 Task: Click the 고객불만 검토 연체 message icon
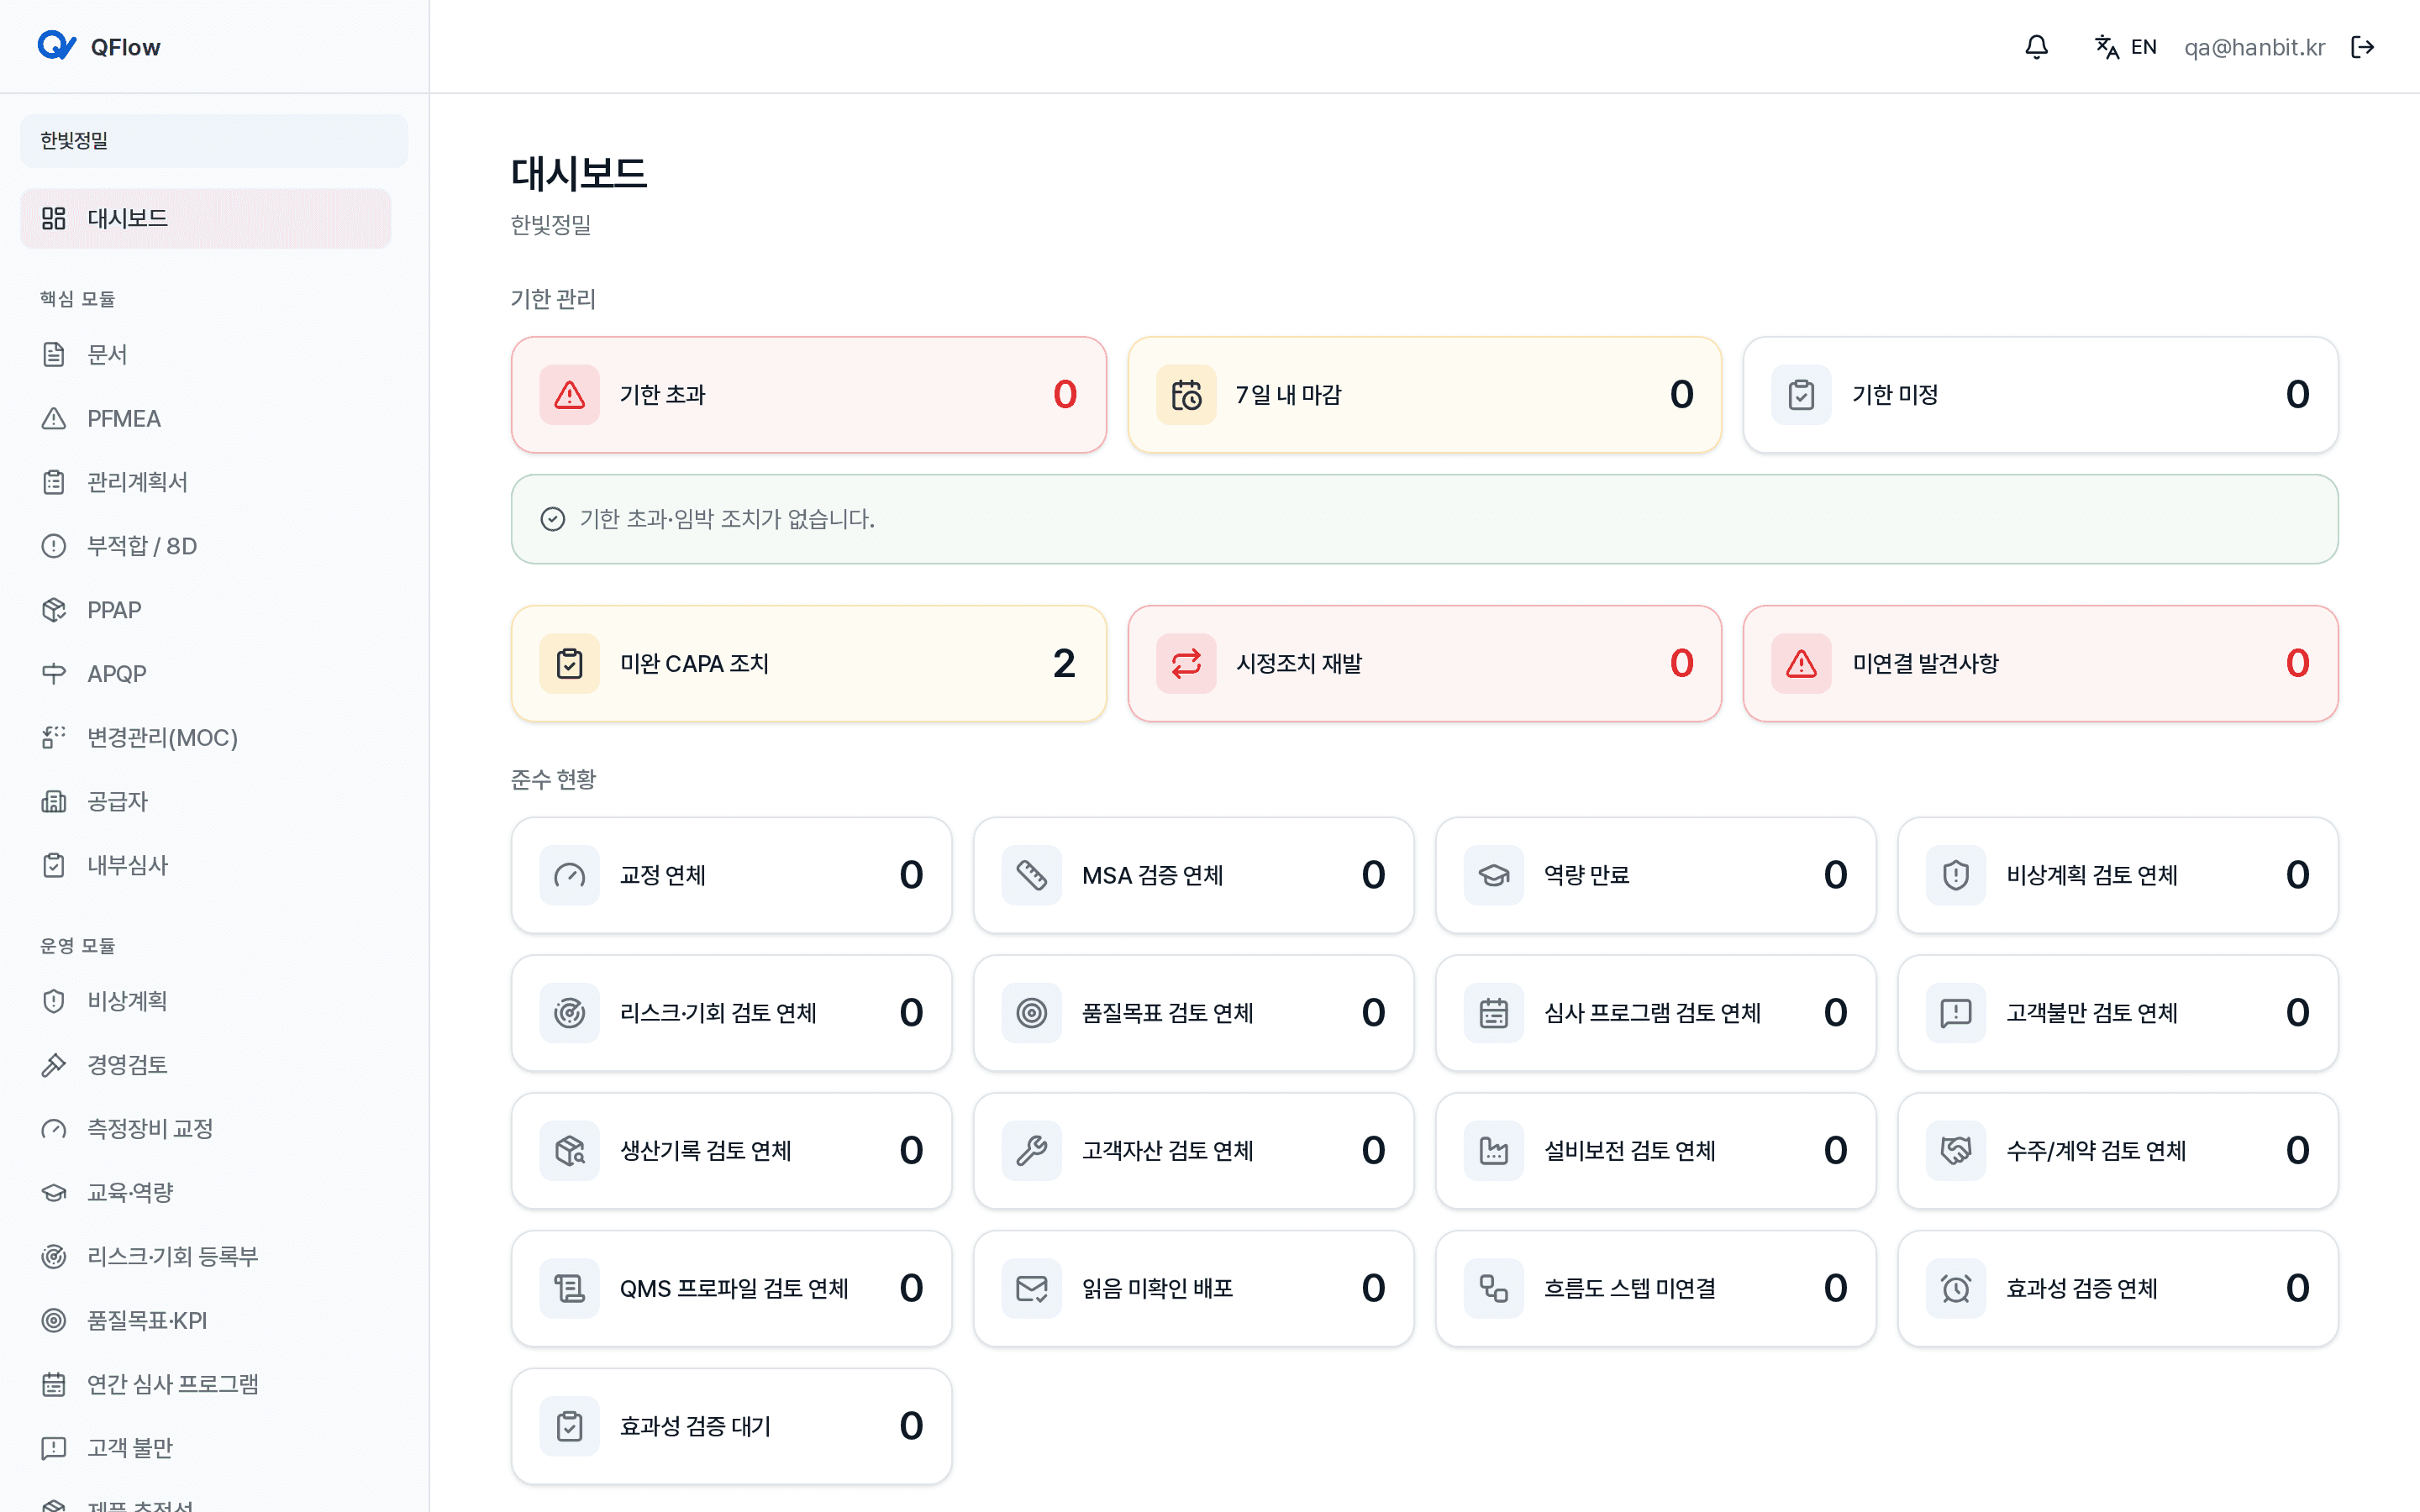point(1956,1013)
